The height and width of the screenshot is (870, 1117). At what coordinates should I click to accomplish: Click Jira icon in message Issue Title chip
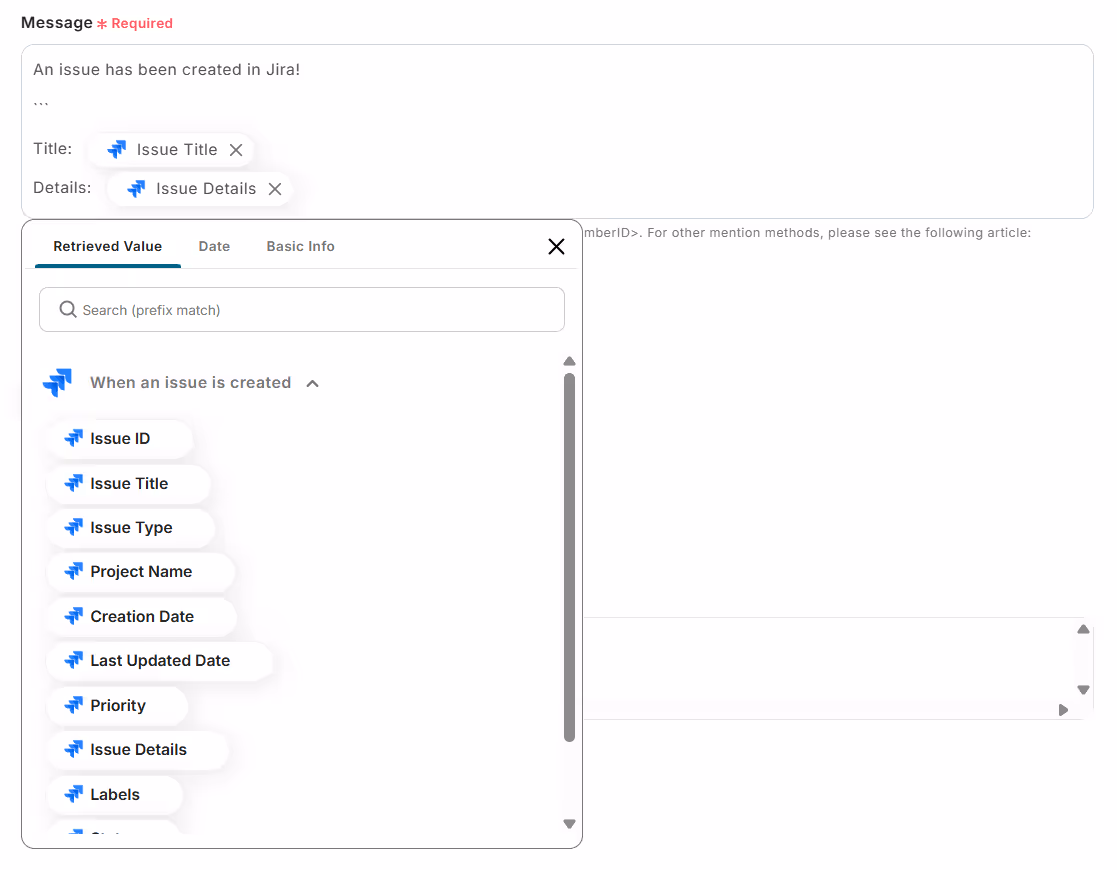click(117, 149)
